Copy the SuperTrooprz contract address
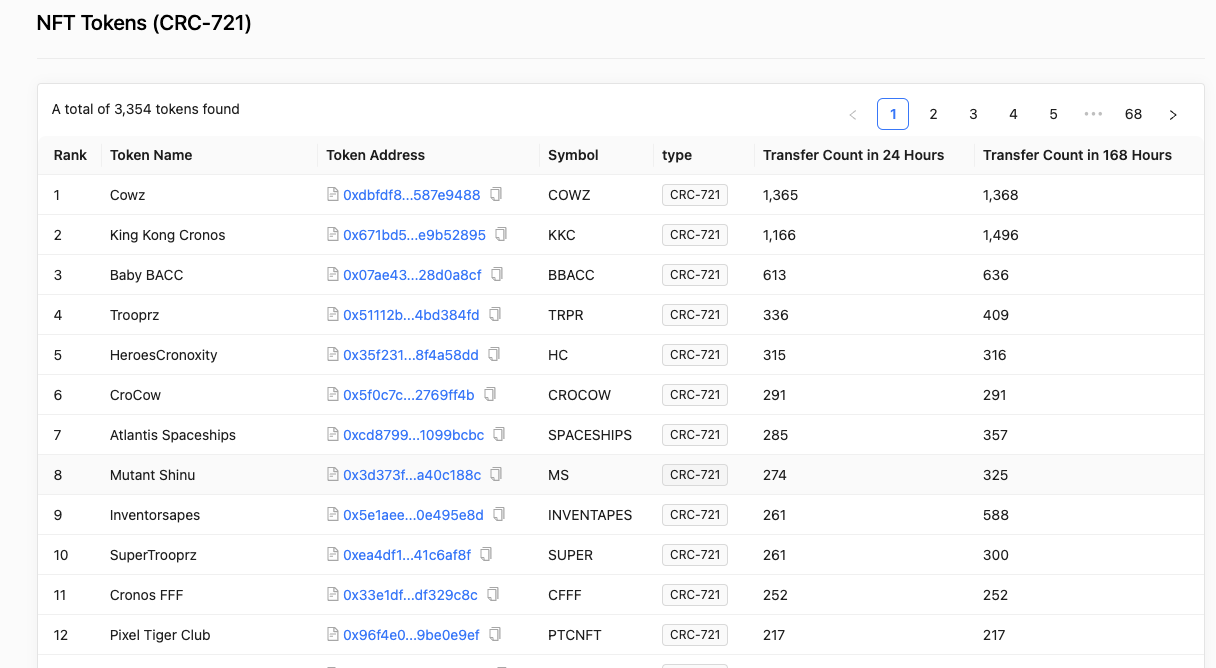Viewport: 1216px width, 668px height. 485,555
